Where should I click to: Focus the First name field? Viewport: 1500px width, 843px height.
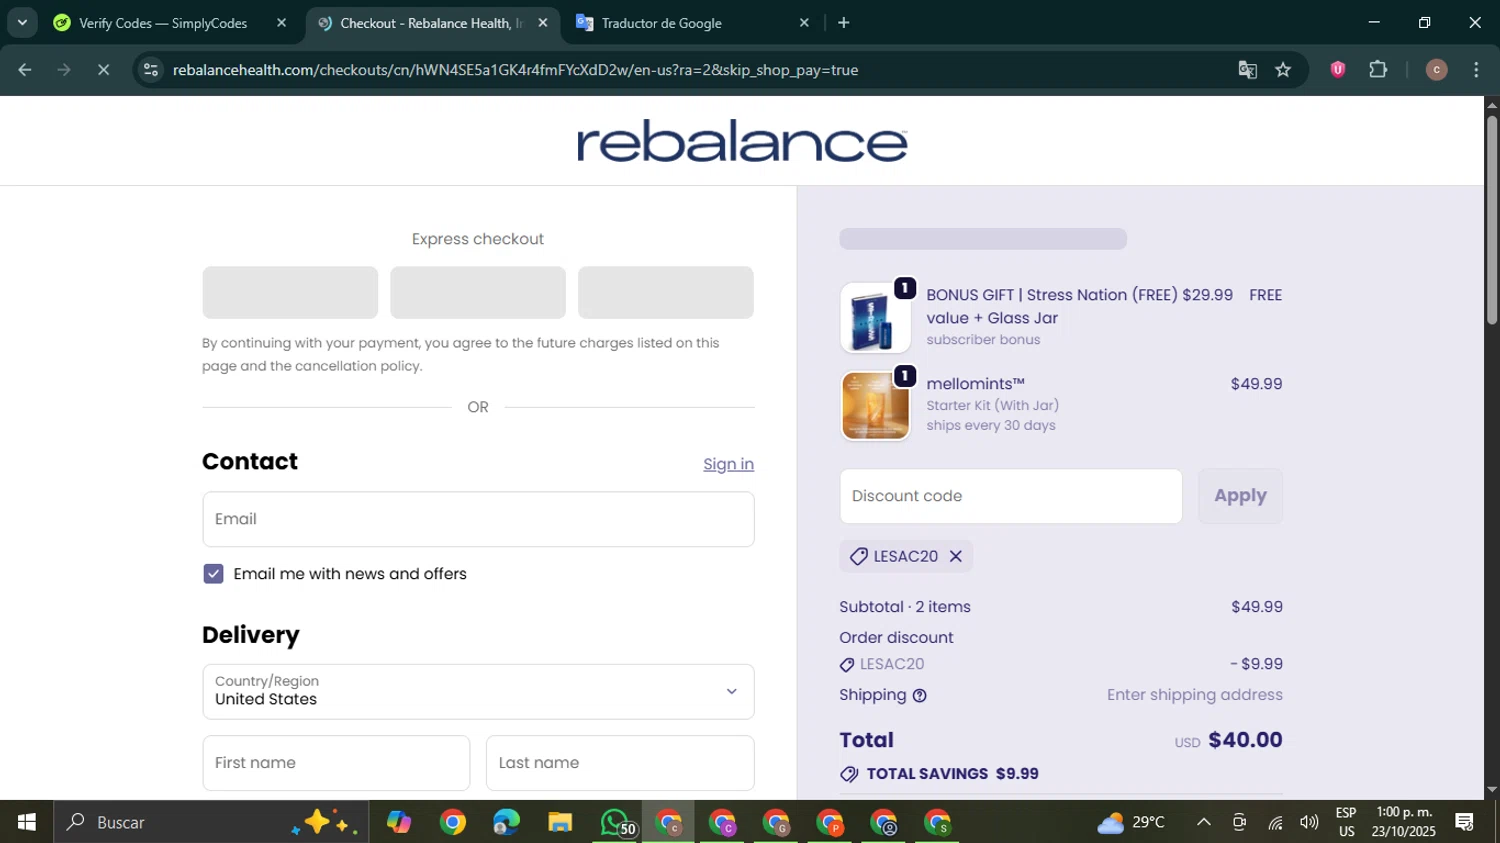click(x=336, y=763)
